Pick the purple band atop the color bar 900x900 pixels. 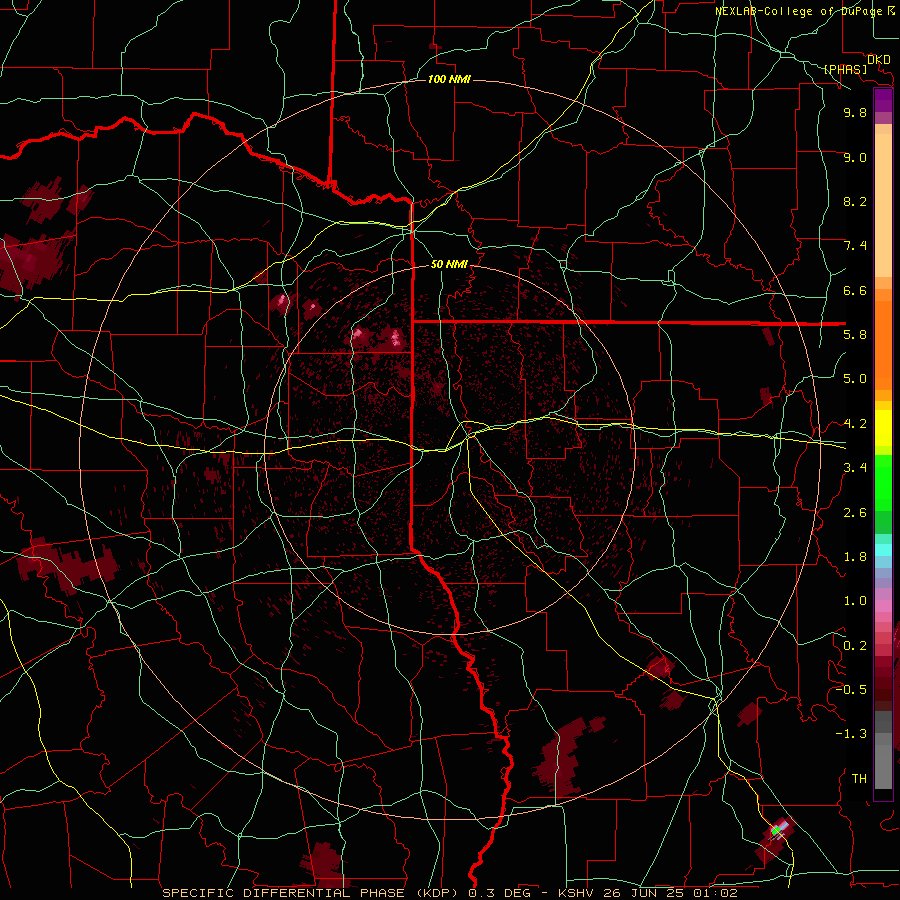[x=883, y=100]
